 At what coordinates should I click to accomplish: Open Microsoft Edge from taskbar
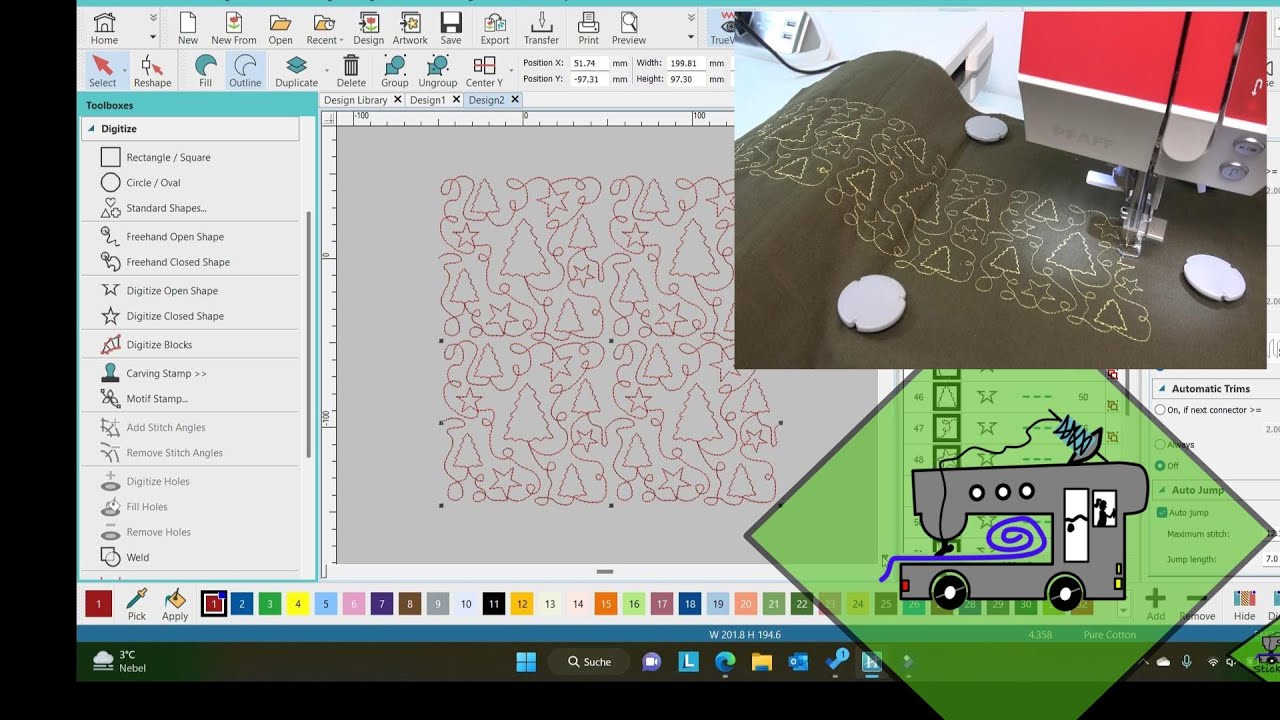725,661
